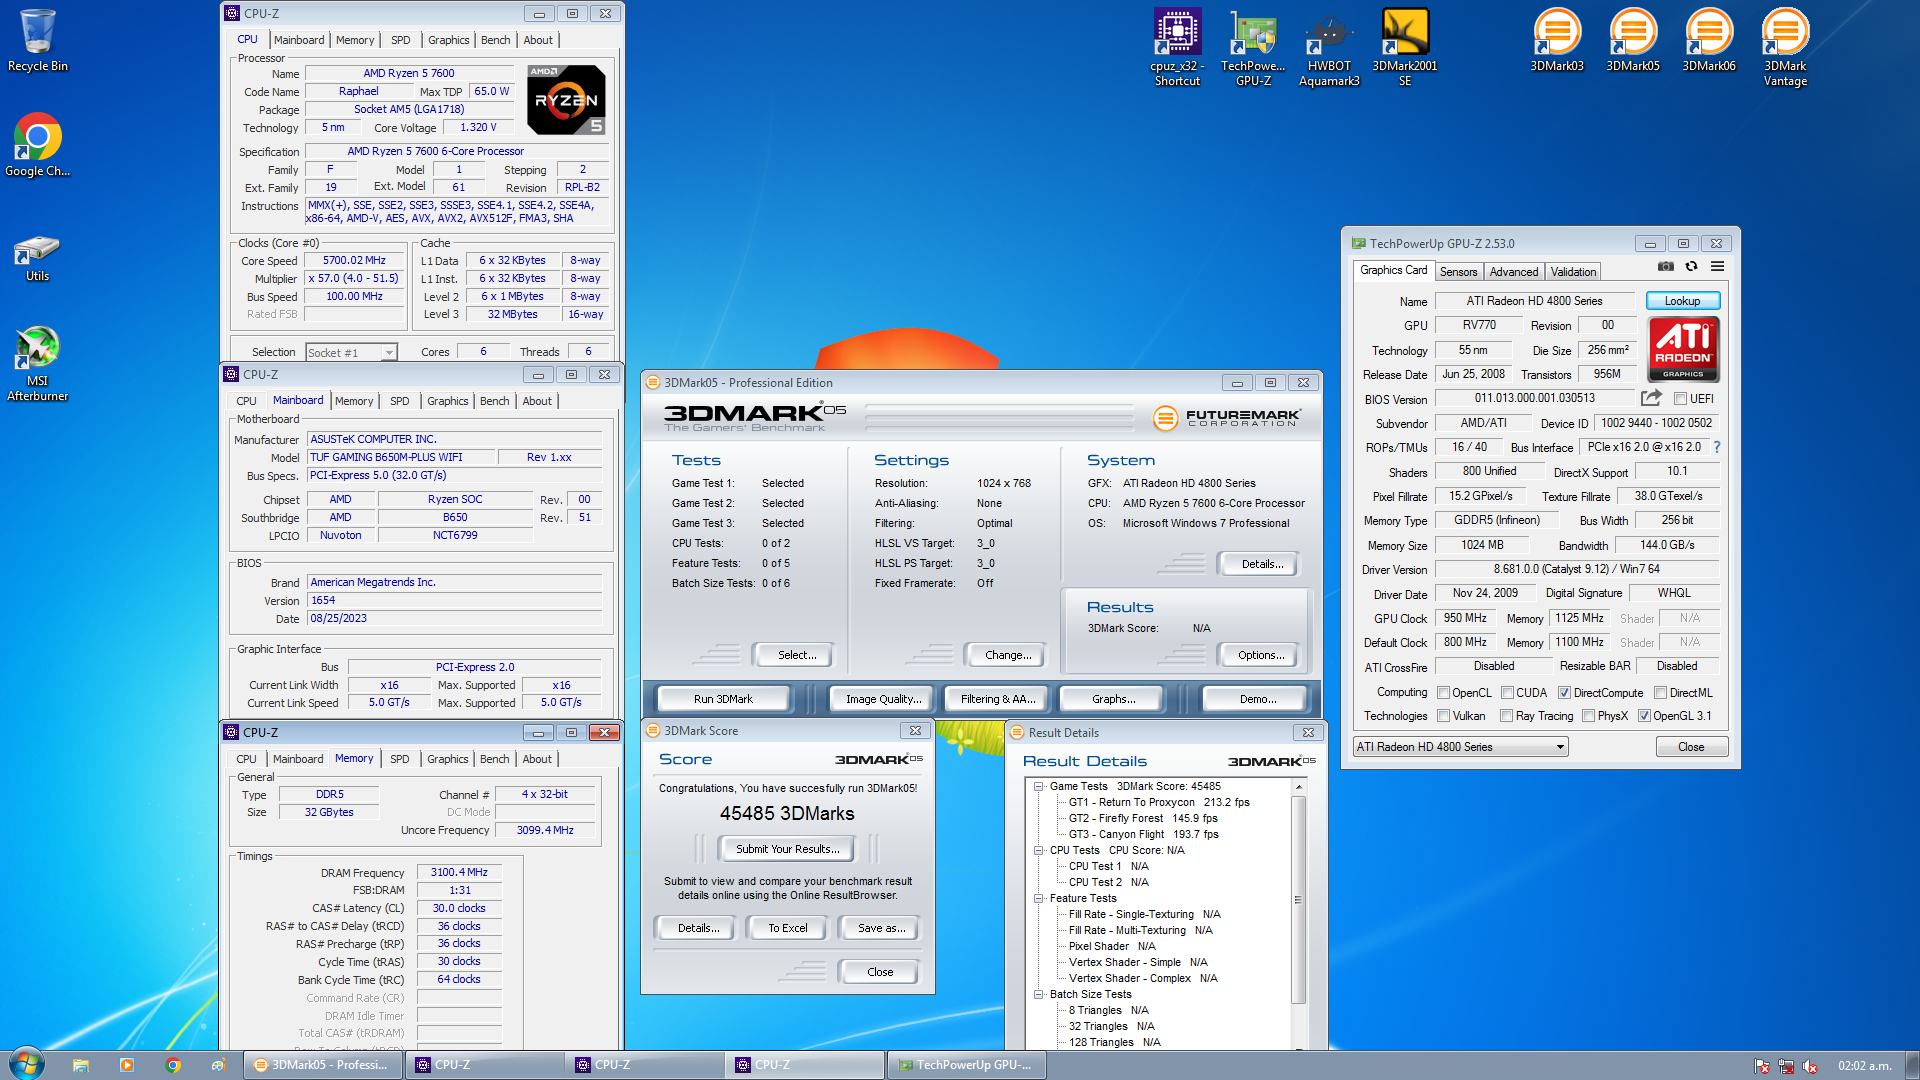Open the HWBOT Aquamark3 desktop icon

coord(1329,47)
